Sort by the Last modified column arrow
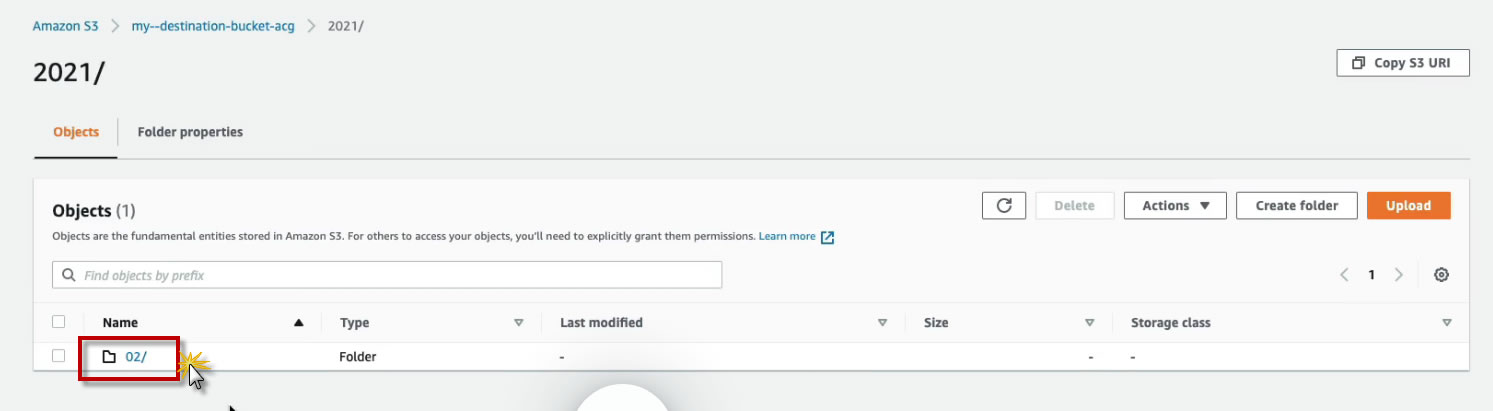The width and height of the screenshot is (1493, 411). [882, 323]
